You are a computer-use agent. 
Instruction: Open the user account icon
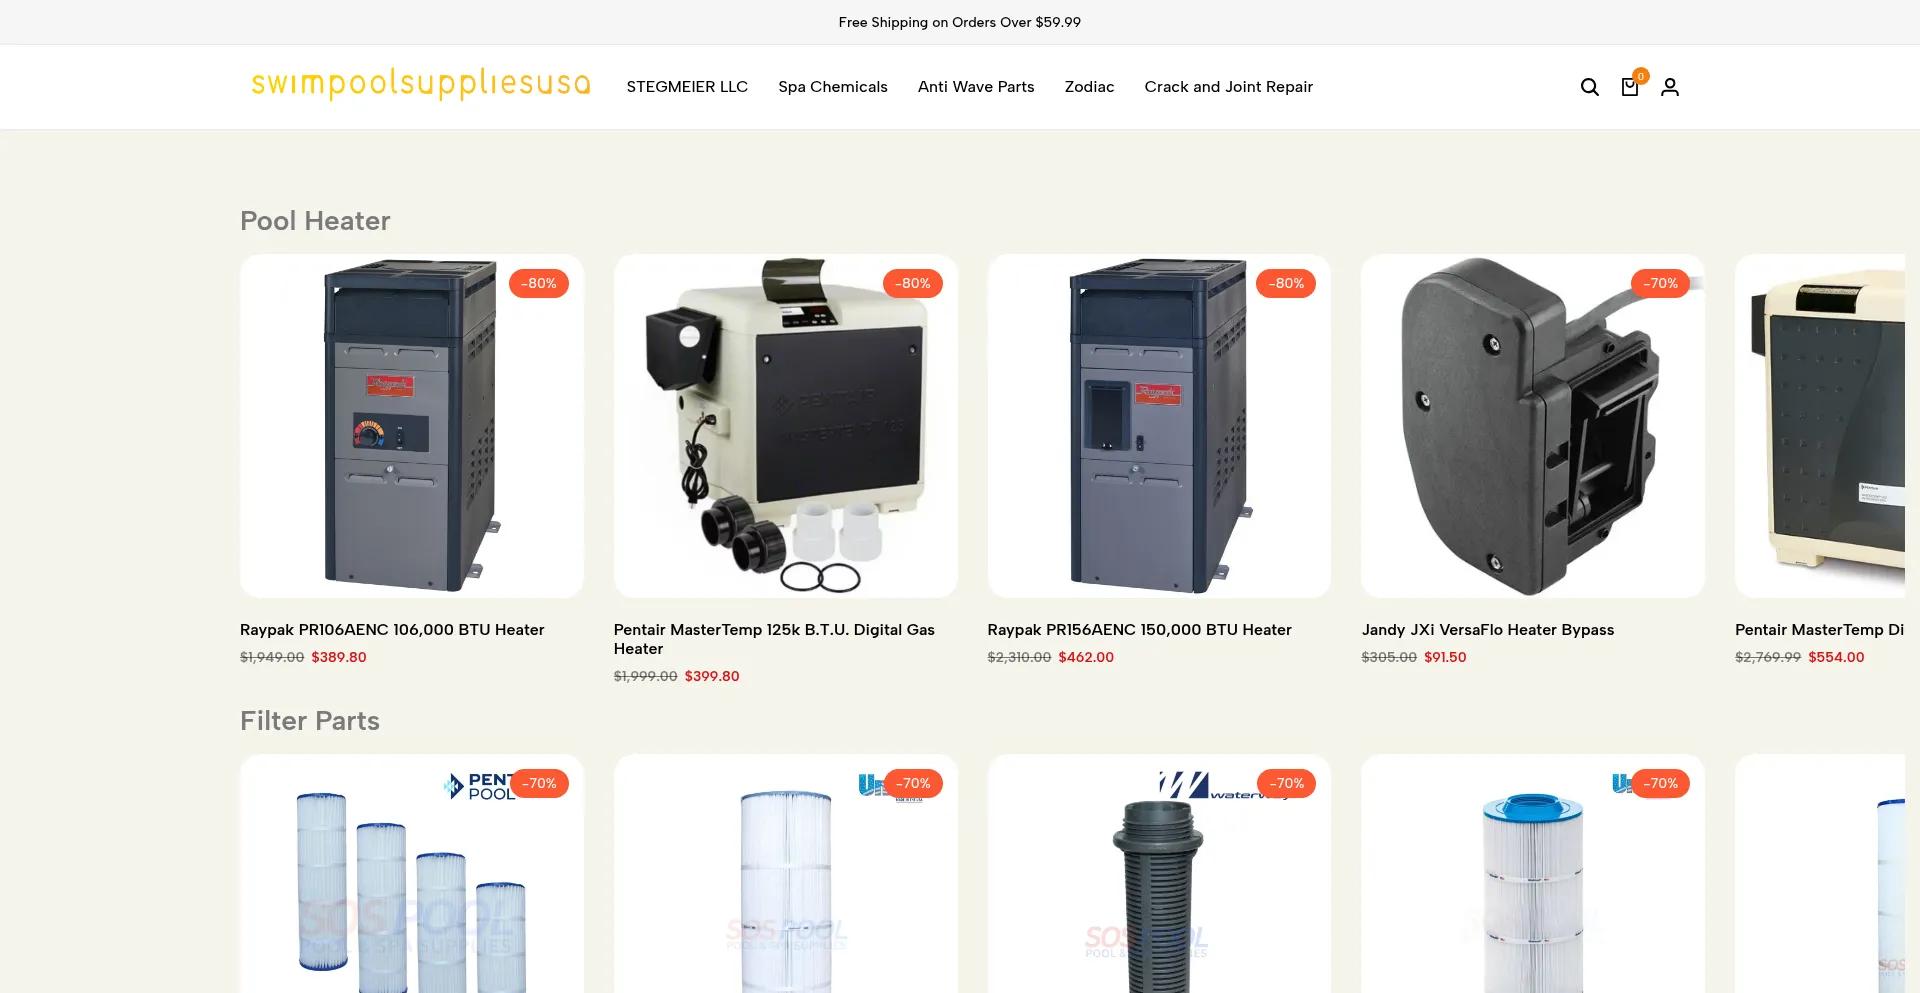[1670, 87]
